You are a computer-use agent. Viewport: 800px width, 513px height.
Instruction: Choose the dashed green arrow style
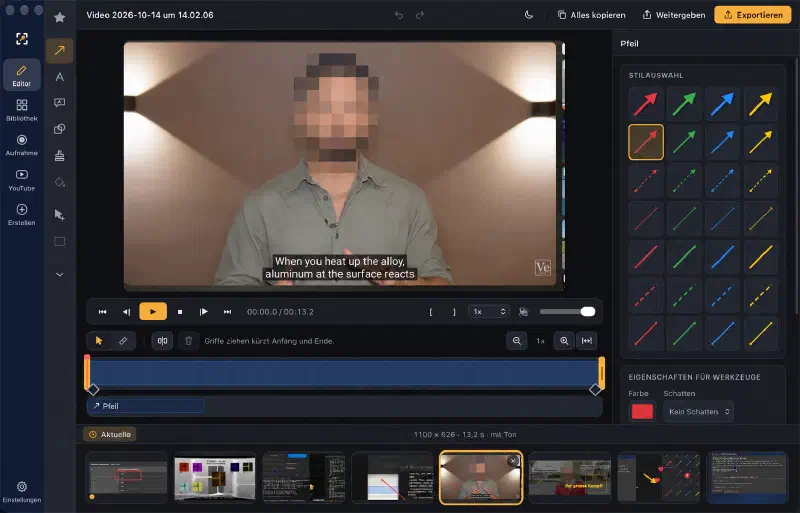684,180
